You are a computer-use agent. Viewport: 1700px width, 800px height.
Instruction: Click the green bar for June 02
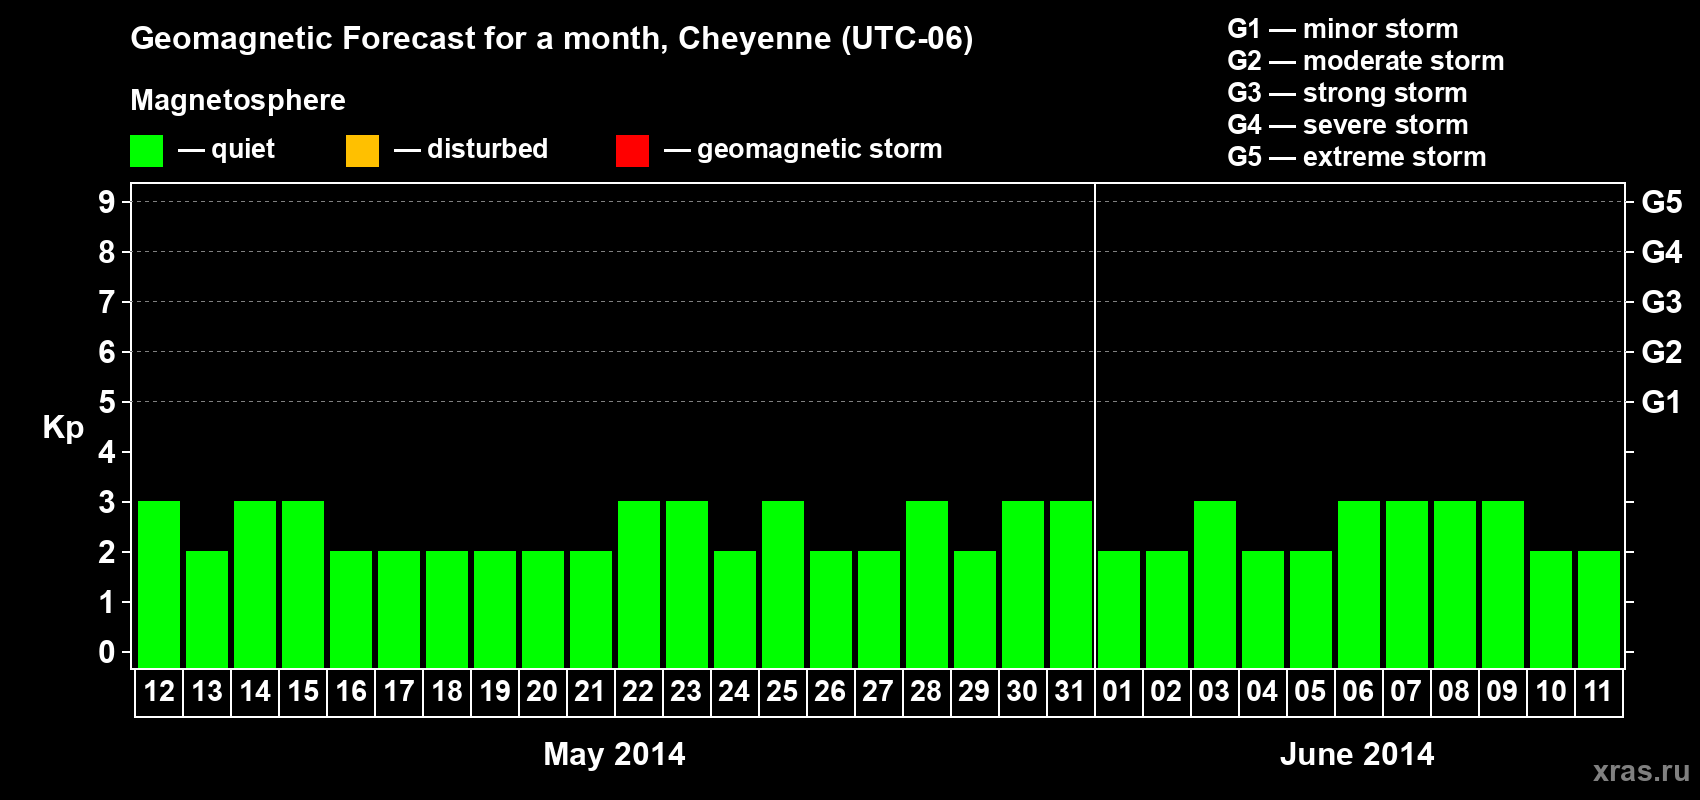click(x=1167, y=609)
